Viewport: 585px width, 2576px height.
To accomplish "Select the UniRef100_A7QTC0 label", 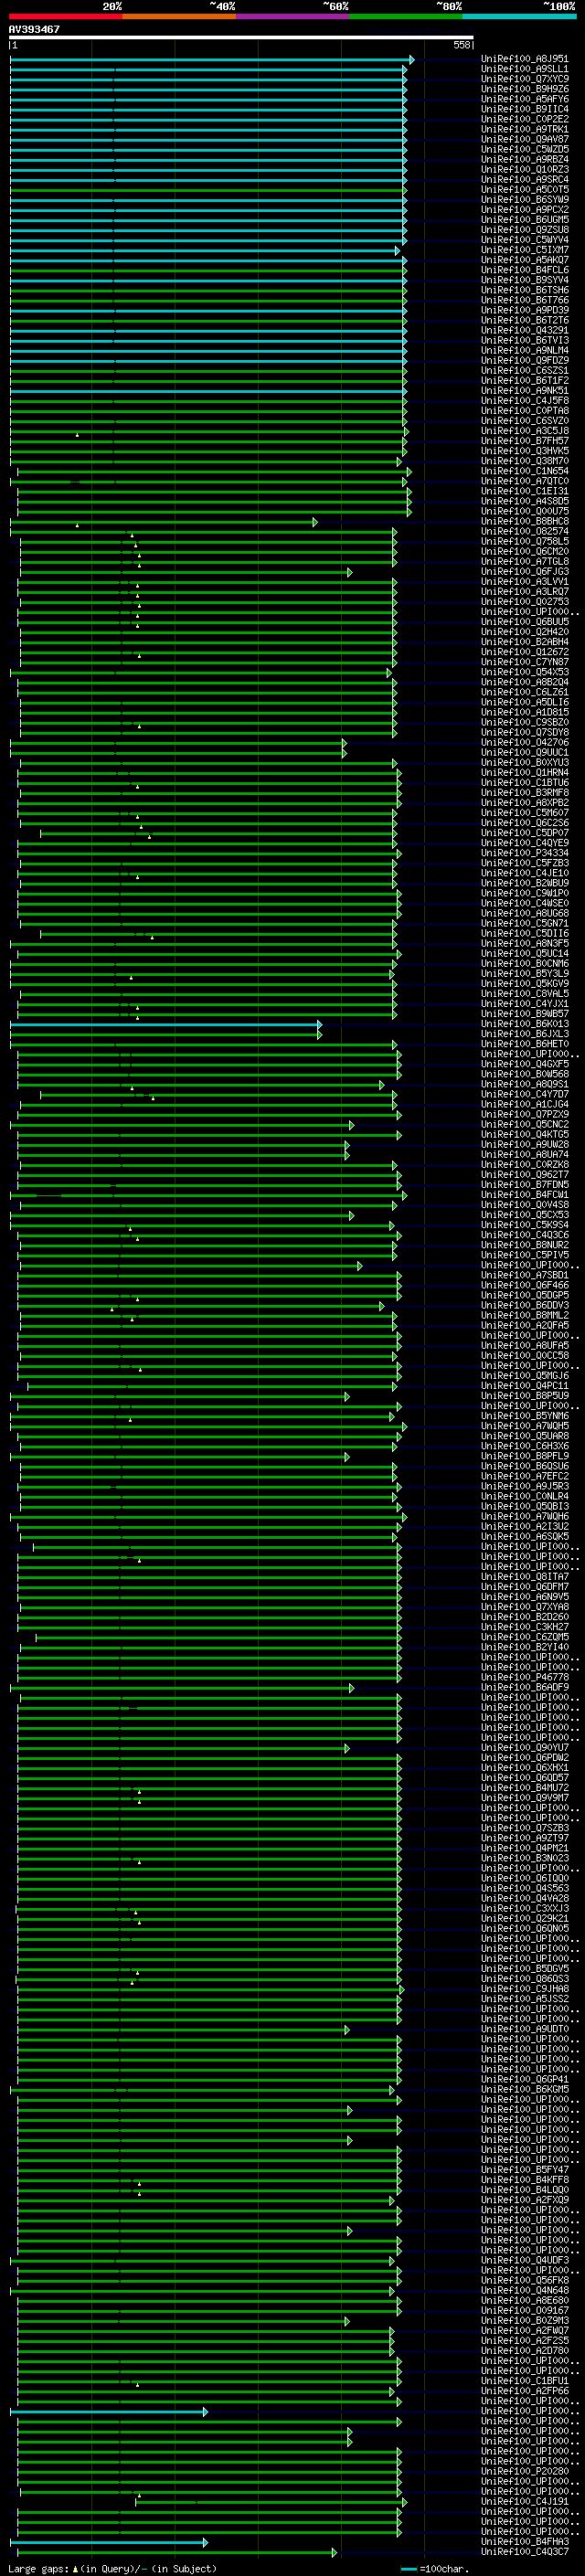I will (525, 482).
